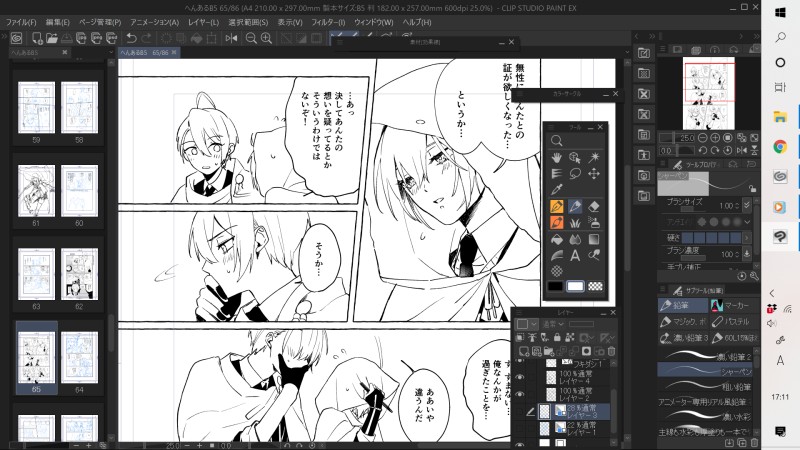Image resolution: width=800 pixels, height=450 pixels.
Task: Select the white sub color swatch
Action: click(x=575, y=286)
